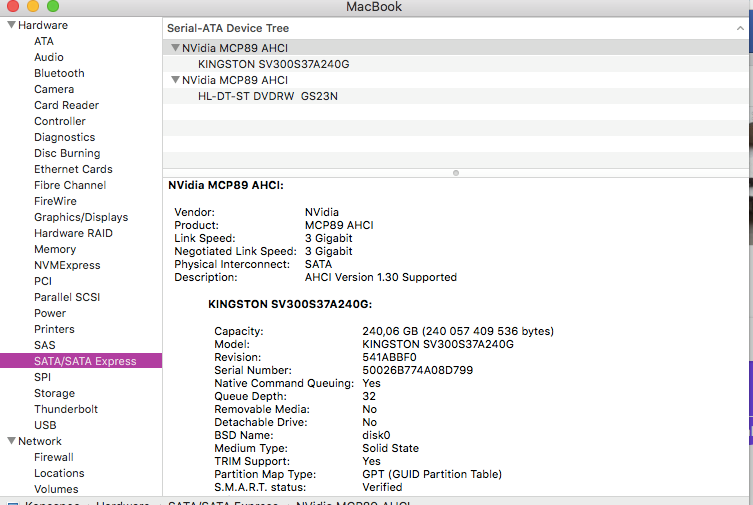Image resolution: width=753 pixels, height=505 pixels.
Task: Click the Negotiated Link Speed 3 Gigabit value
Action: pos(328,251)
